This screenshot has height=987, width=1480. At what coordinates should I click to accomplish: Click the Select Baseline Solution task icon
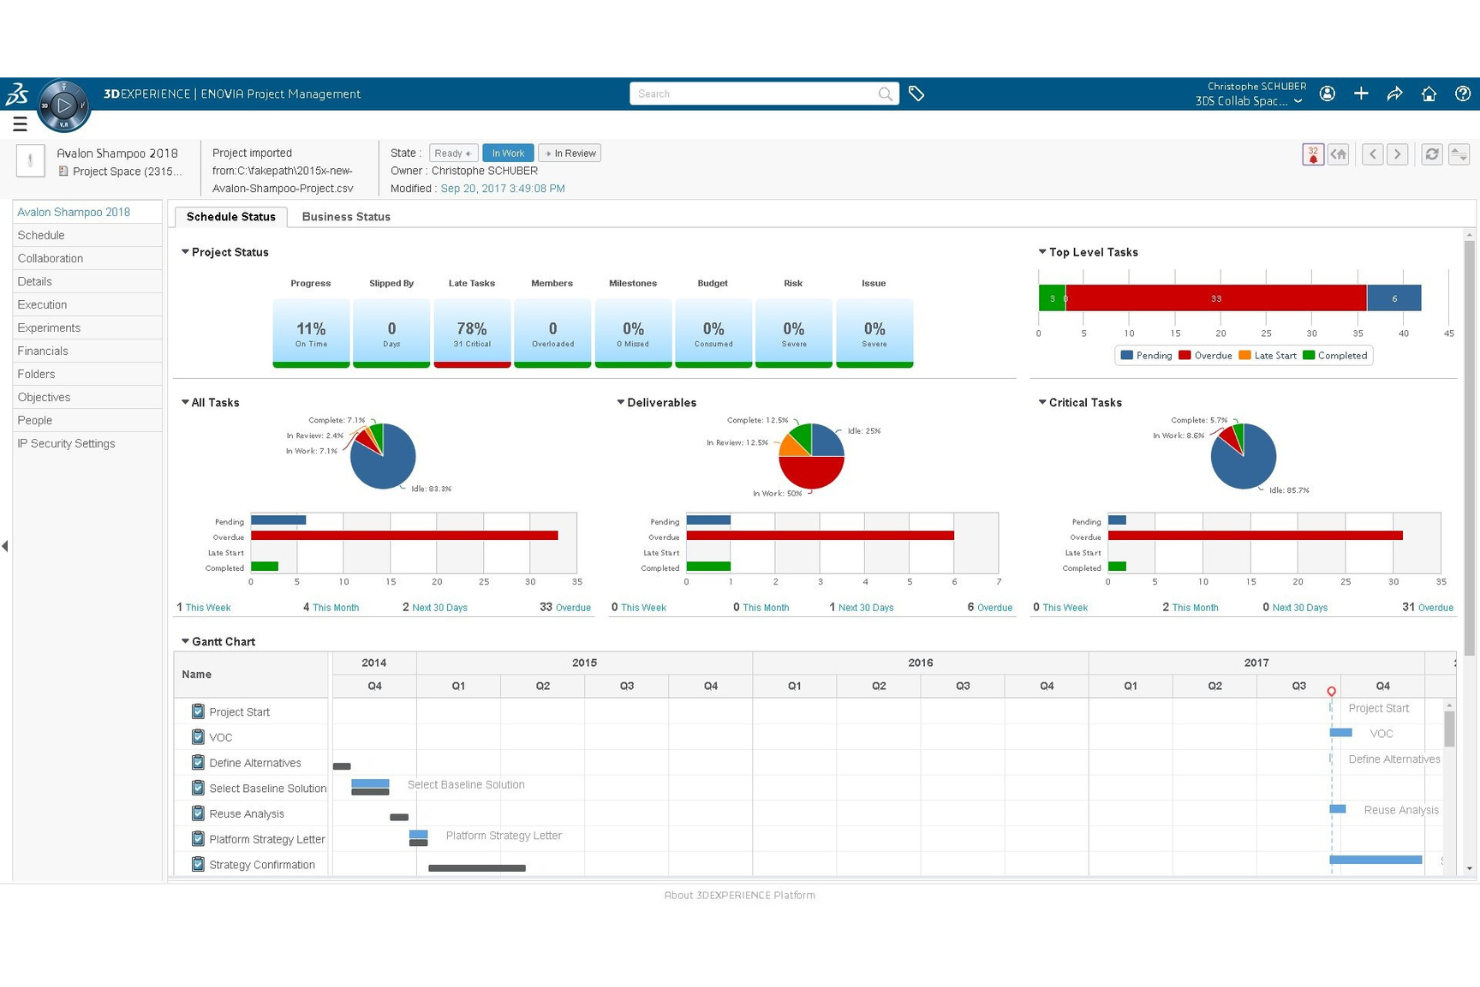[x=198, y=788]
